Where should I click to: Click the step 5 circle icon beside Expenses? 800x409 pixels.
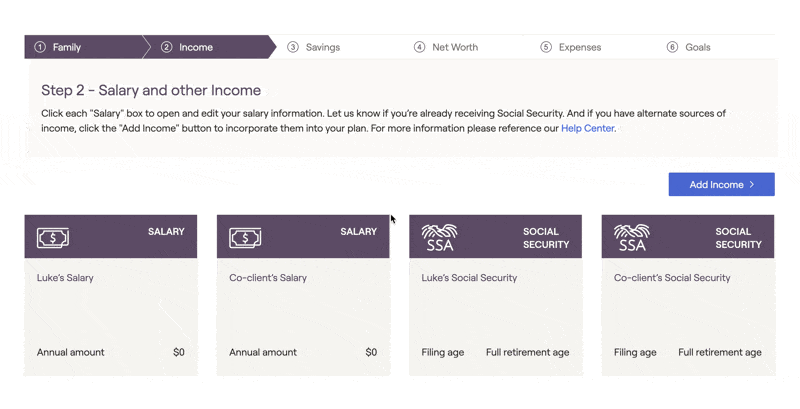pyautogui.click(x=546, y=47)
